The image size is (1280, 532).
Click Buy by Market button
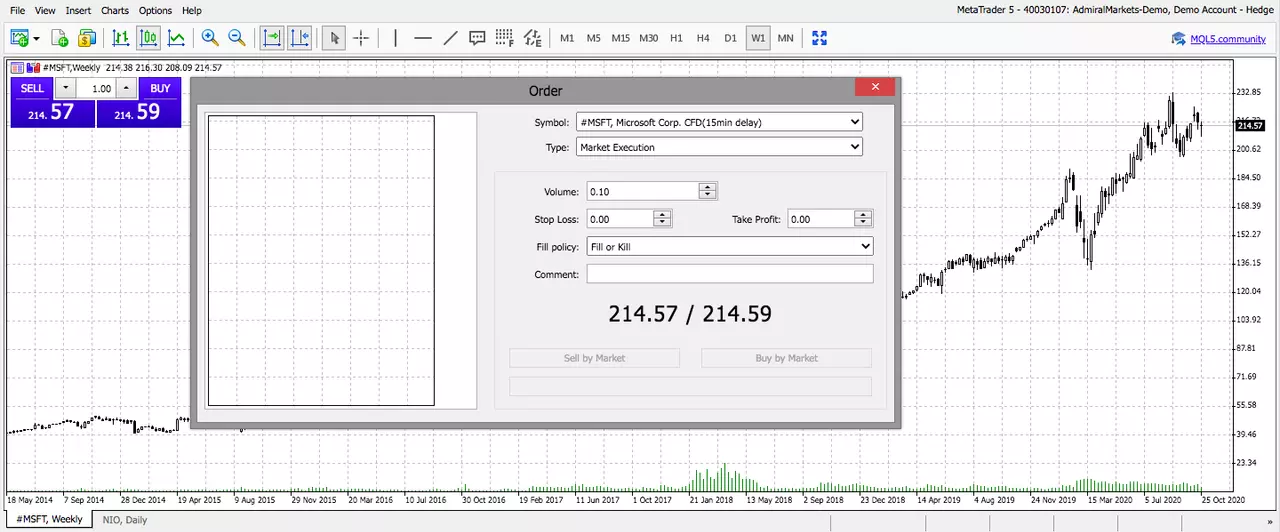[787, 358]
